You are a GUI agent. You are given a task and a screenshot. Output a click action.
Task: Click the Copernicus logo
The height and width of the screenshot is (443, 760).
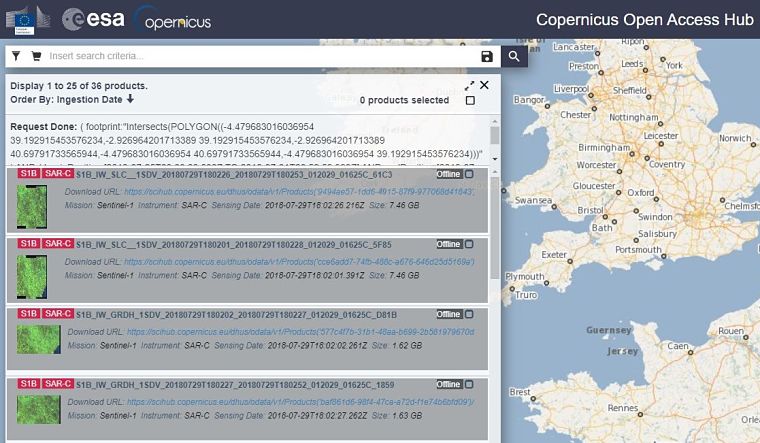coord(173,20)
